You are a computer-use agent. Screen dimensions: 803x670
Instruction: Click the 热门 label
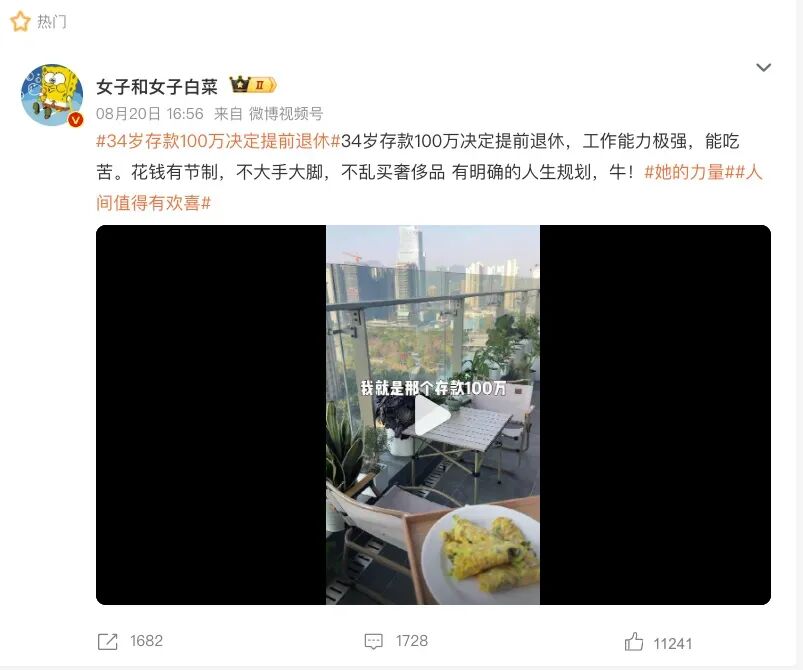click(52, 22)
